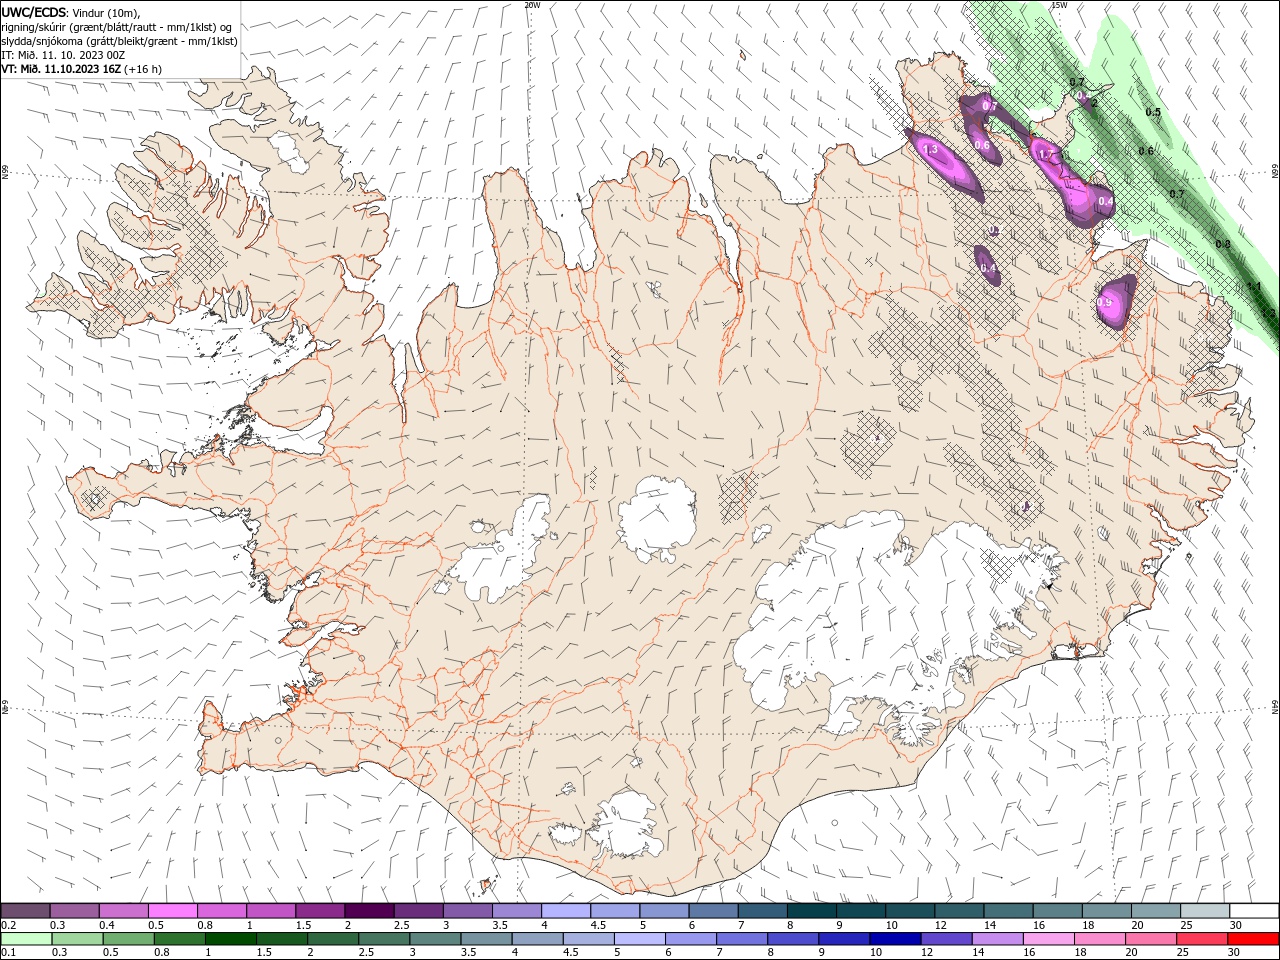Click the 0.8 rain value offshore
This screenshot has width=1280, height=960.
[1222, 244]
